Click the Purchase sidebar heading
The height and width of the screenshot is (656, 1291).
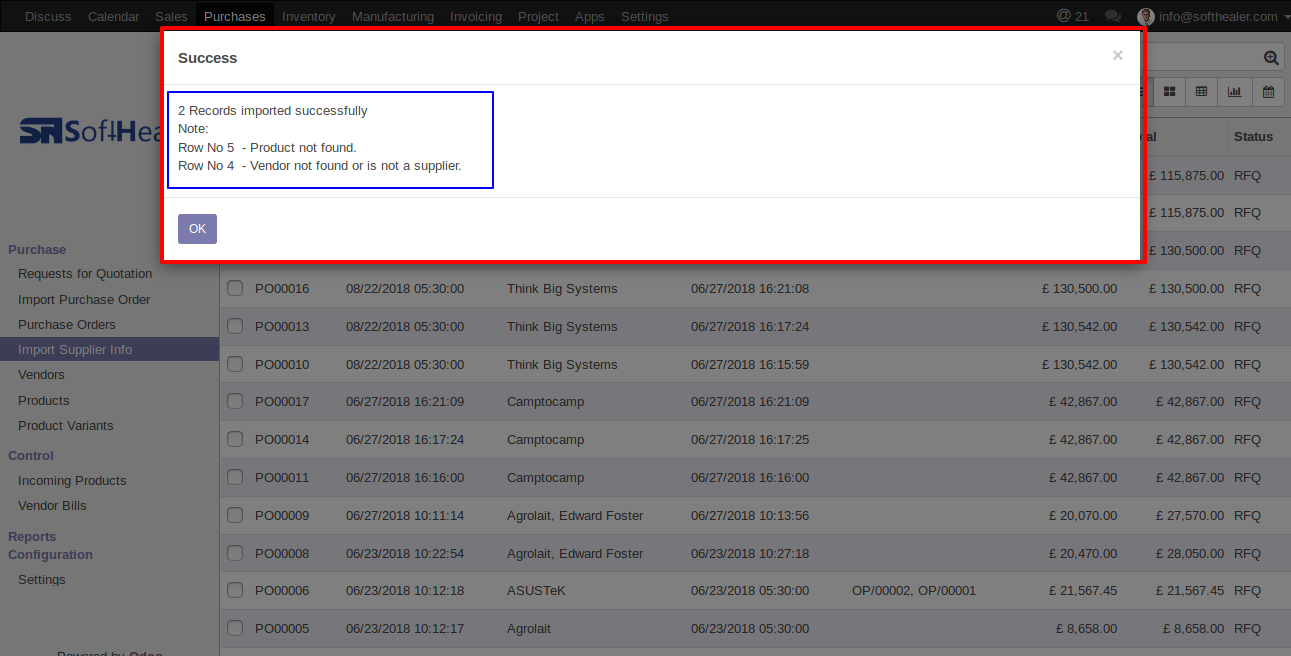(x=37, y=250)
